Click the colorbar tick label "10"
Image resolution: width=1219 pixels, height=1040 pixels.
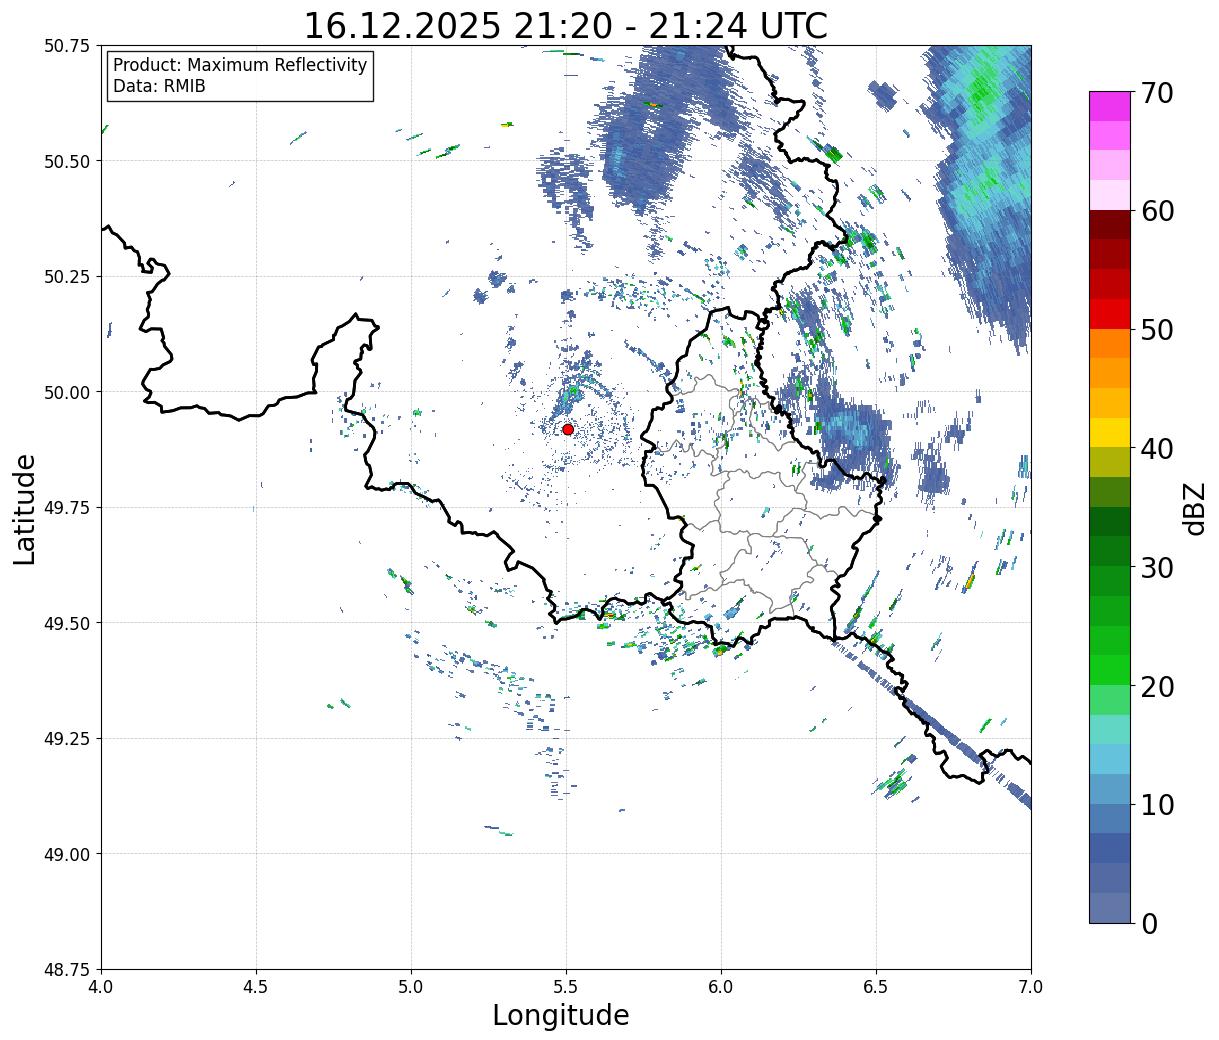(1156, 805)
